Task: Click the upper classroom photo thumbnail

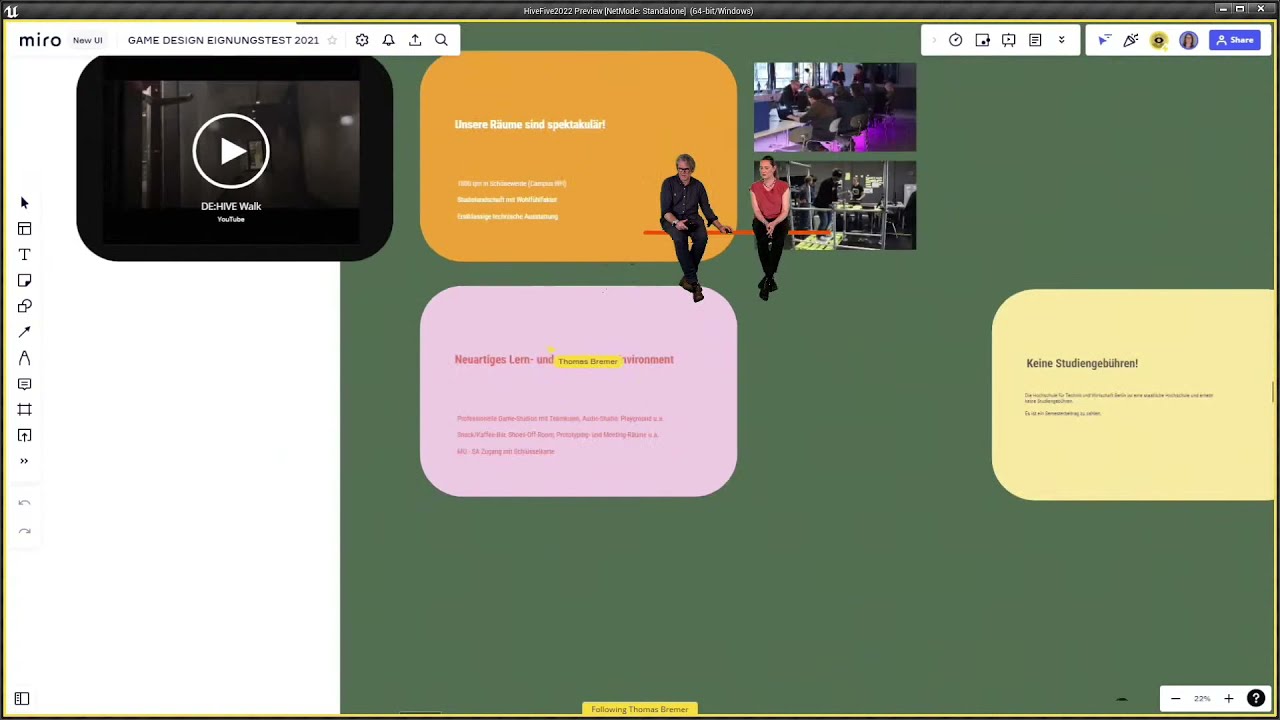Action: point(835,107)
